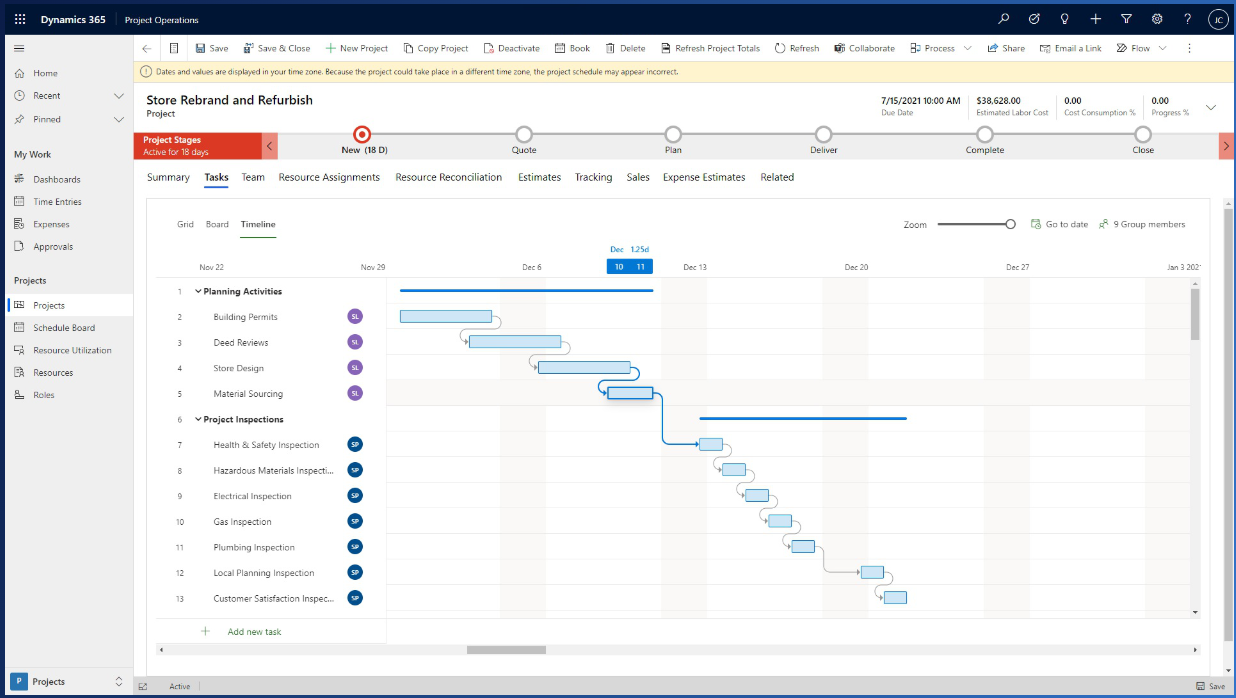
Task: Select the Plan stage circle
Action: tap(673, 134)
